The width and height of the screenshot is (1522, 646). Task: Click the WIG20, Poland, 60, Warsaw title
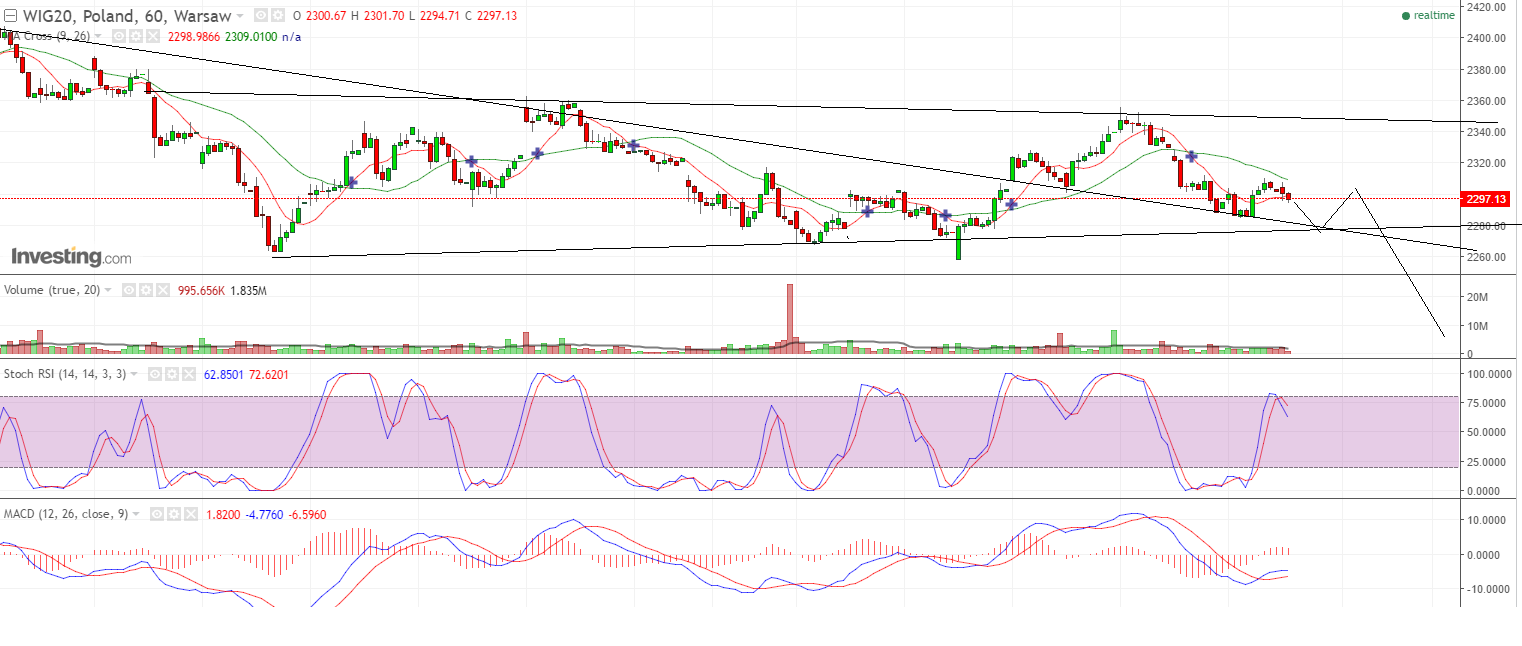pos(127,16)
